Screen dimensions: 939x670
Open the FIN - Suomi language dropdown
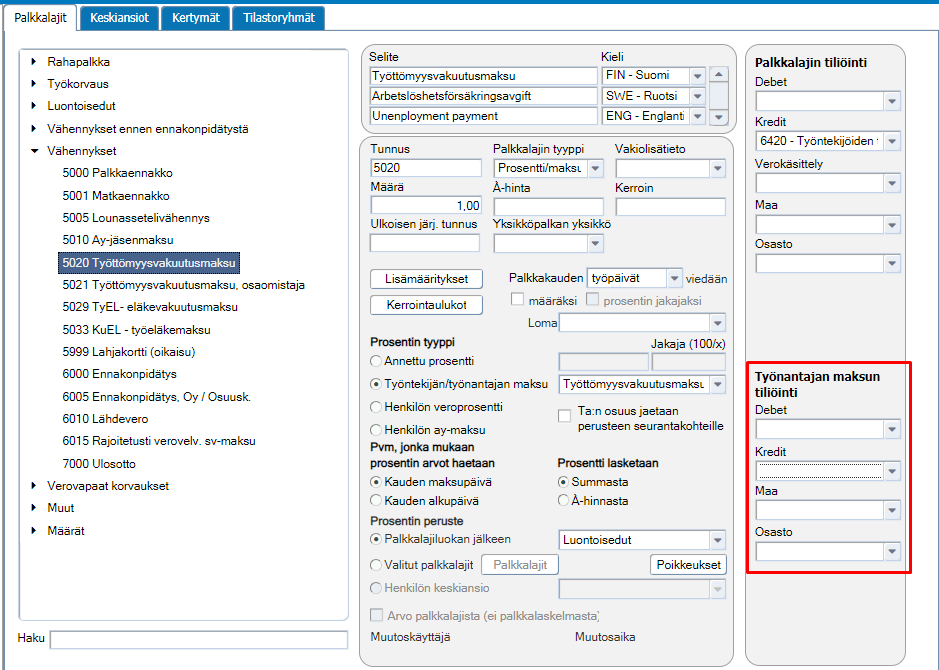coord(697,76)
